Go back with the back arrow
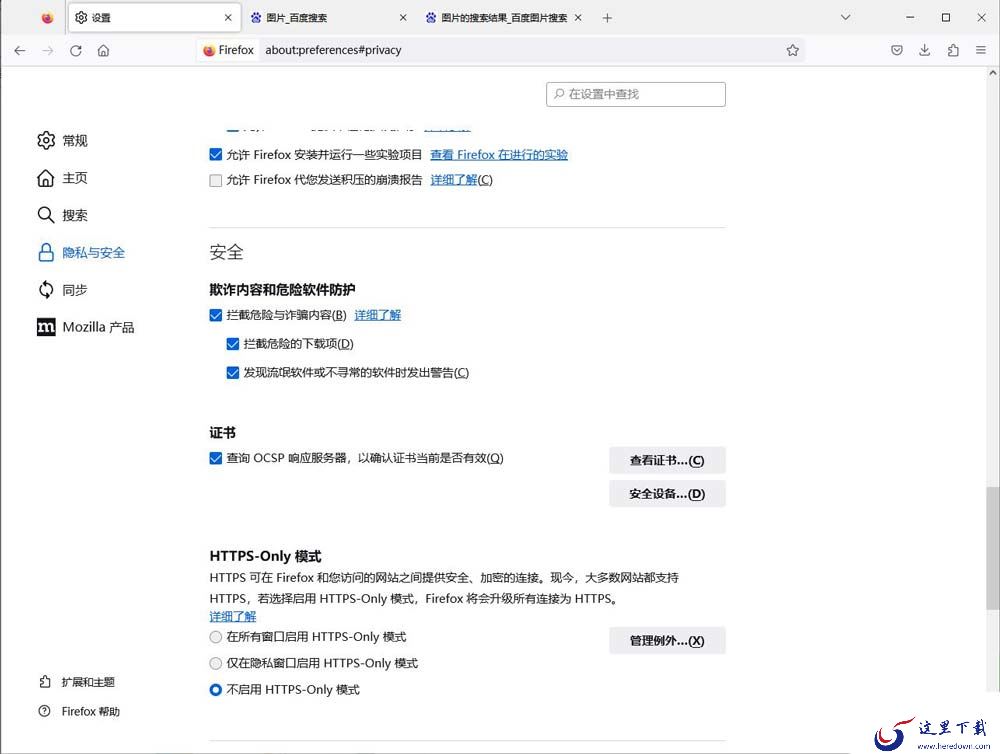 (x=20, y=50)
